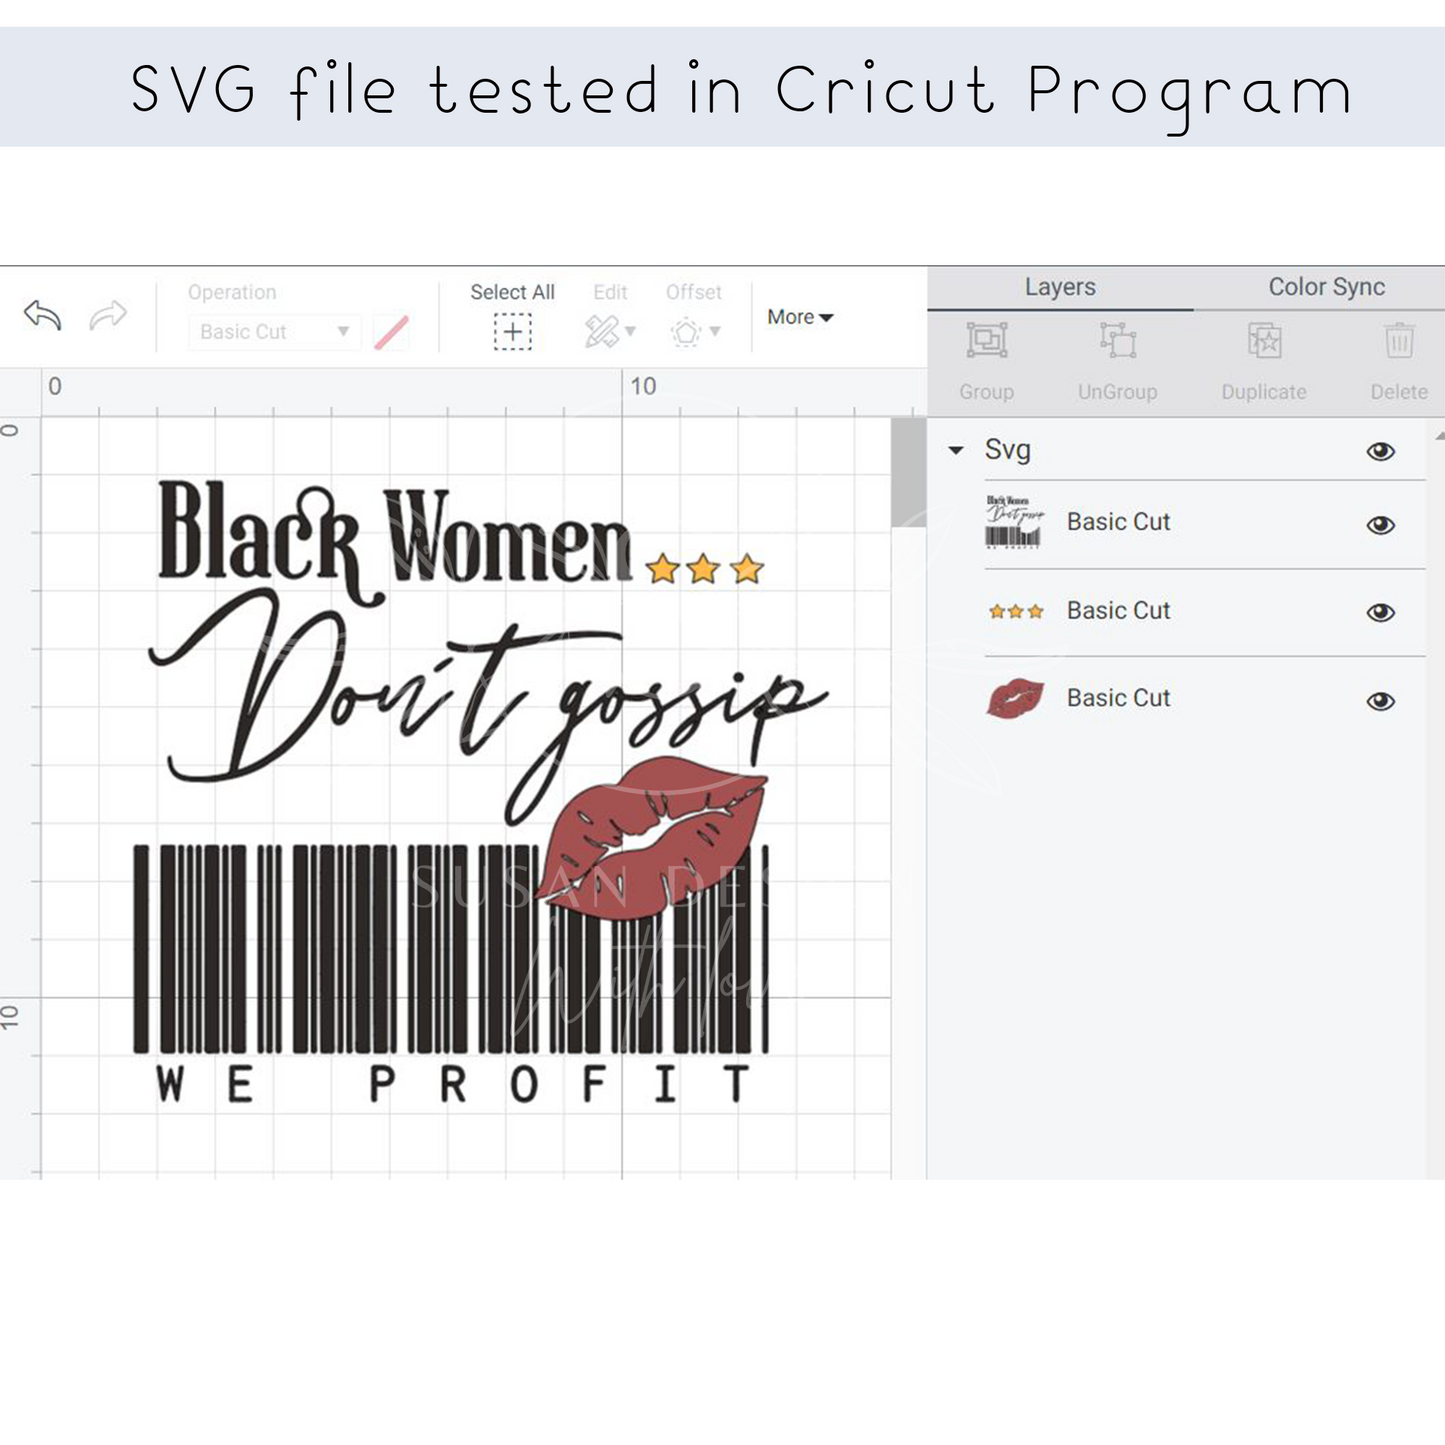Open the Offset dropdown arrow
This screenshot has width=1445, height=1445.
tap(715, 331)
